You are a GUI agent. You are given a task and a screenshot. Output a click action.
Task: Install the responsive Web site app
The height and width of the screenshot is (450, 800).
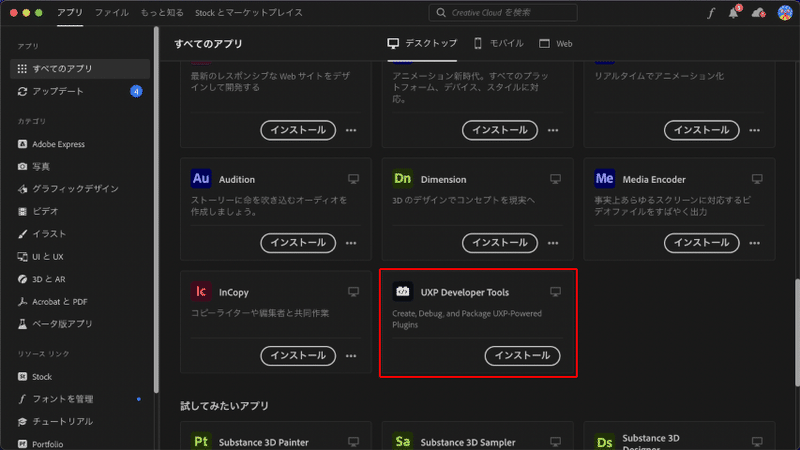pyautogui.click(x=298, y=130)
